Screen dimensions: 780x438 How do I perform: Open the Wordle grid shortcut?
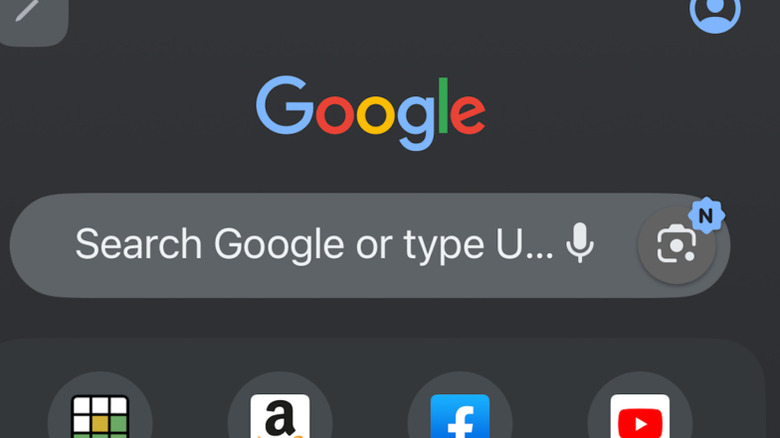(x=100, y=416)
